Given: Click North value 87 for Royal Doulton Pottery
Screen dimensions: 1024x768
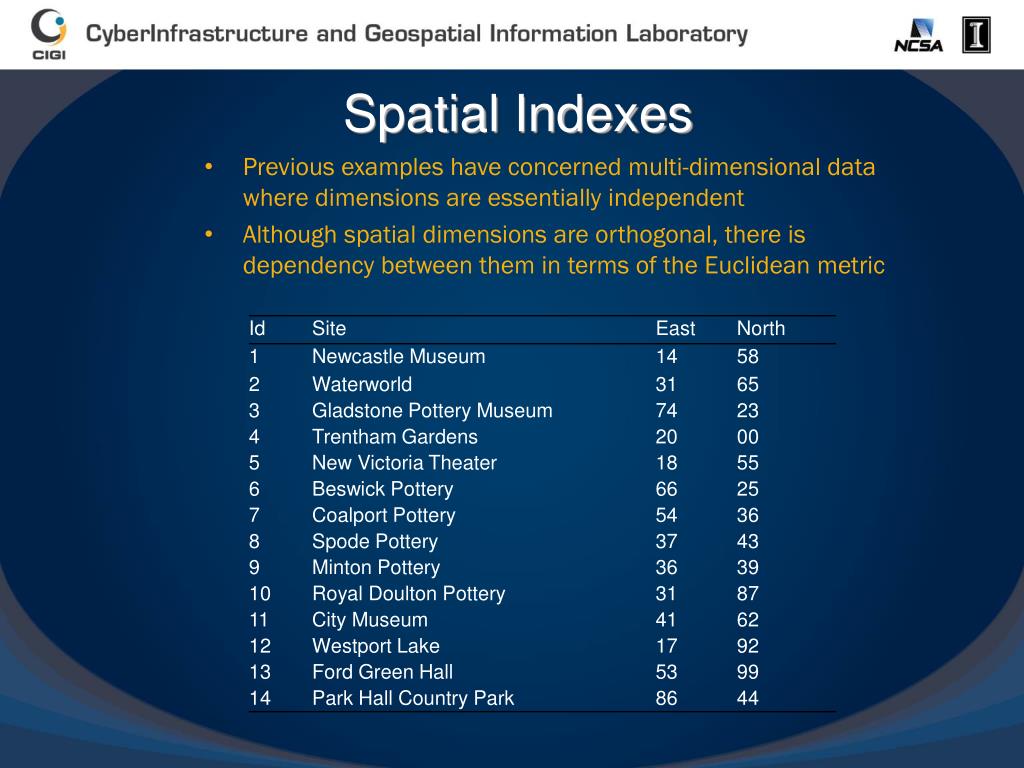Looking at the screenshot, I should 748,594.
